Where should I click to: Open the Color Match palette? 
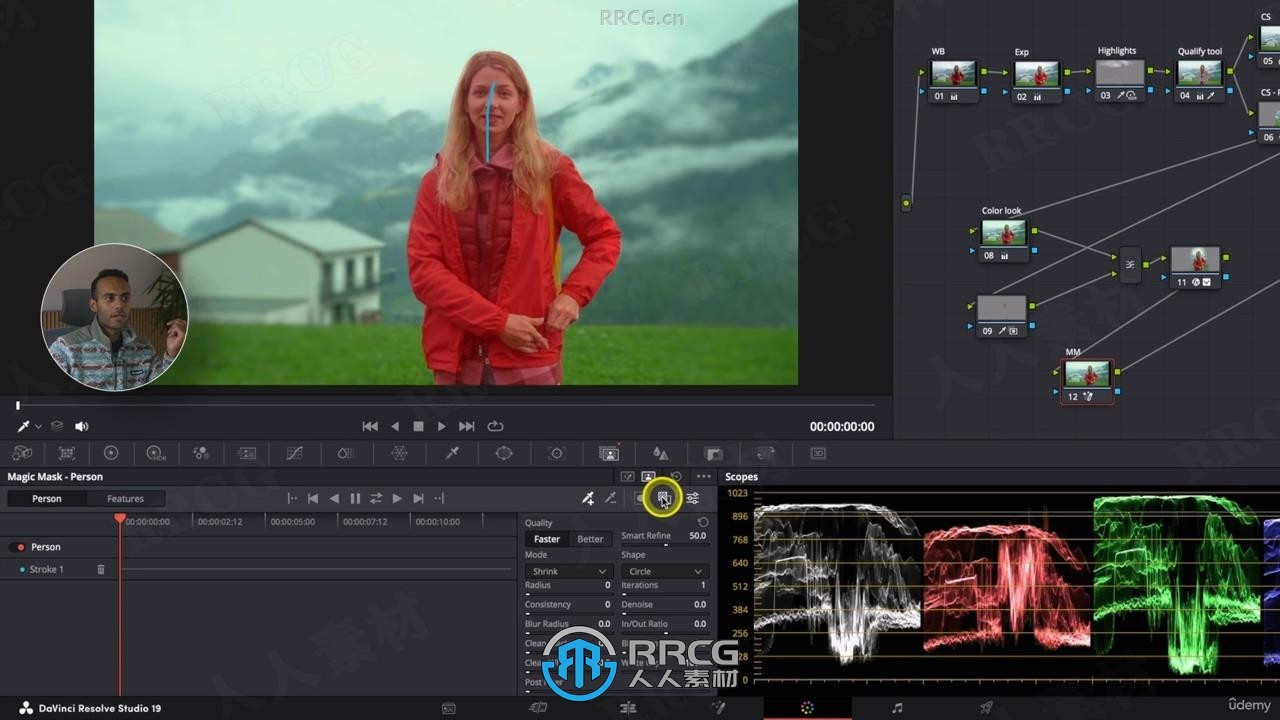tap(67, 453)
